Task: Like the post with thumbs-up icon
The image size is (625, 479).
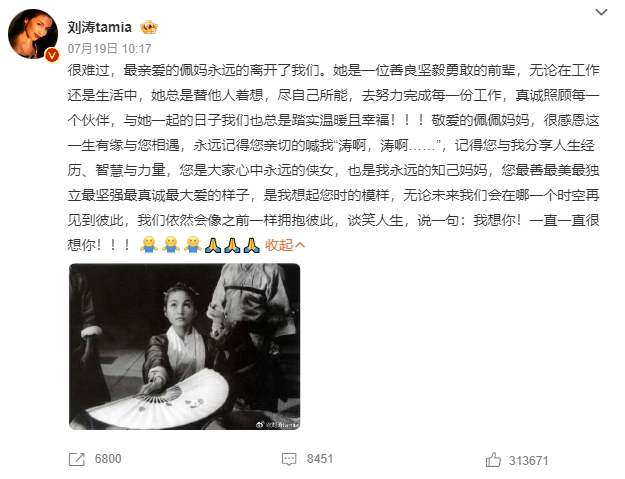Action: coord(493,459)
